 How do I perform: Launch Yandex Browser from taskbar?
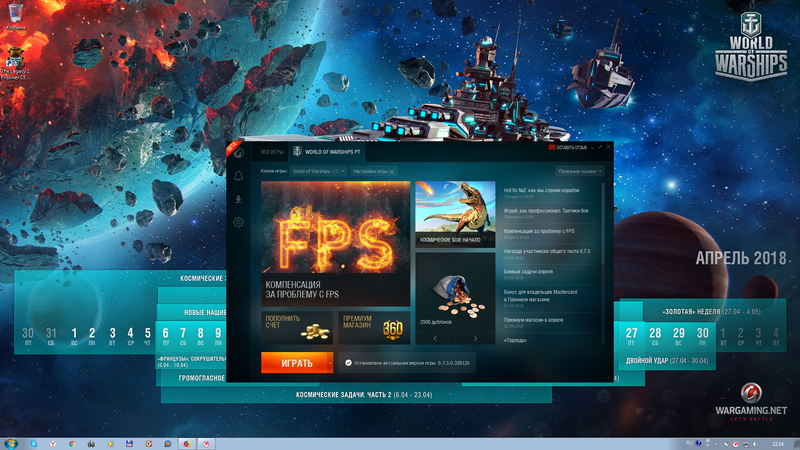[x=53, y=444]
